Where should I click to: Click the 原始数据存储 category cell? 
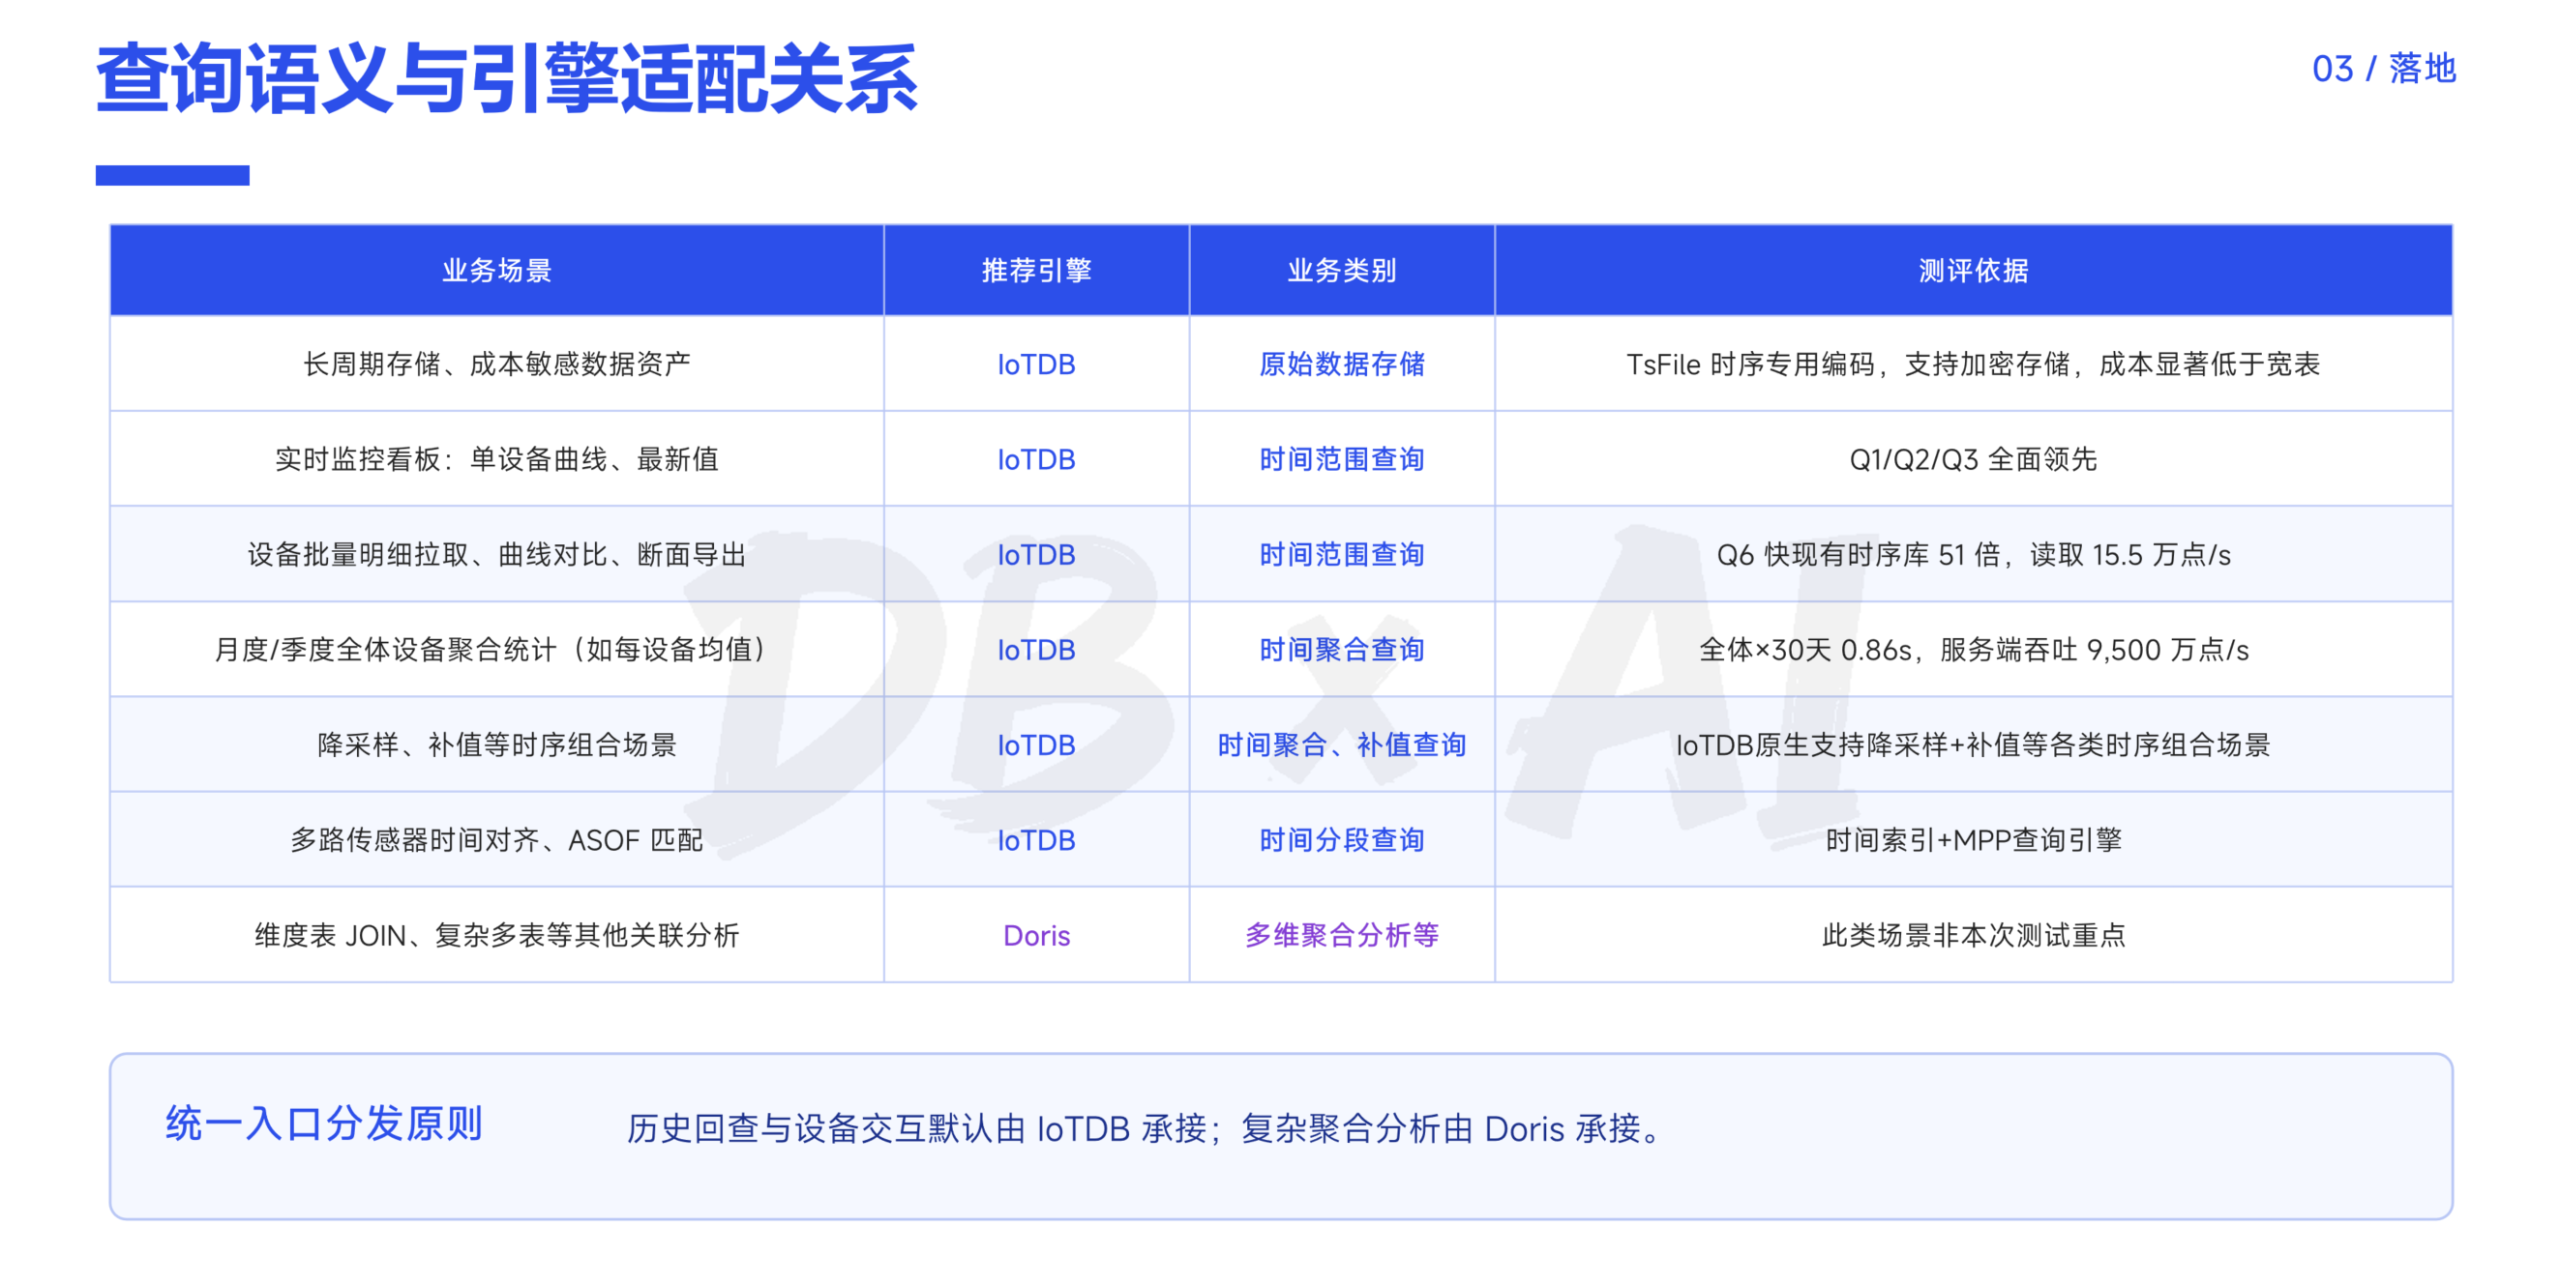[1341, 363]
